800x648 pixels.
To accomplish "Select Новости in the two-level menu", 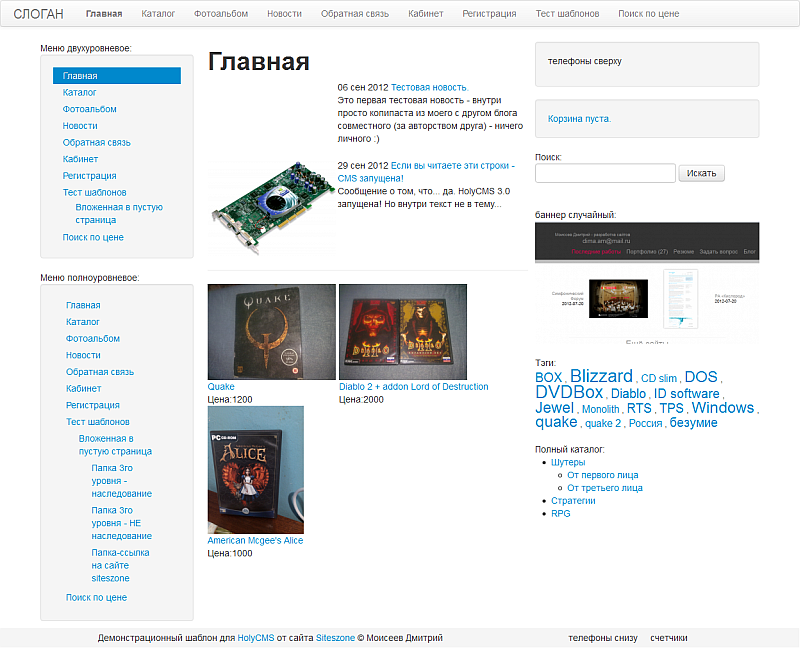I will point(80,126).
